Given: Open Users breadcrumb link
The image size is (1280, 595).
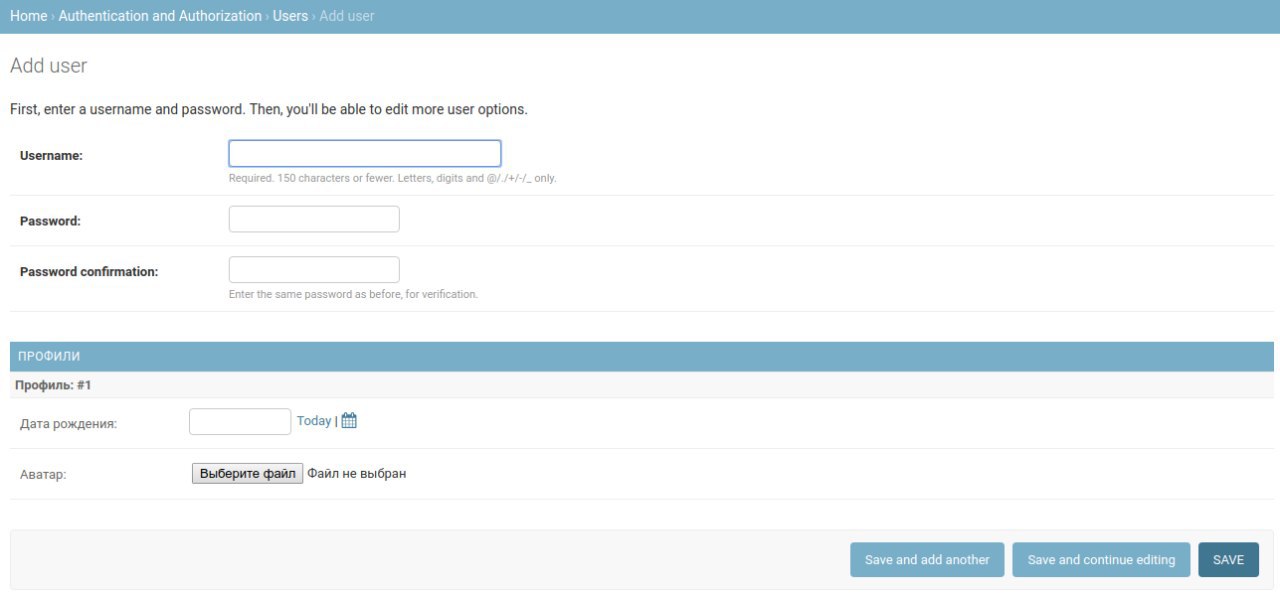Looking at the screenshot, I should [290, 16].
